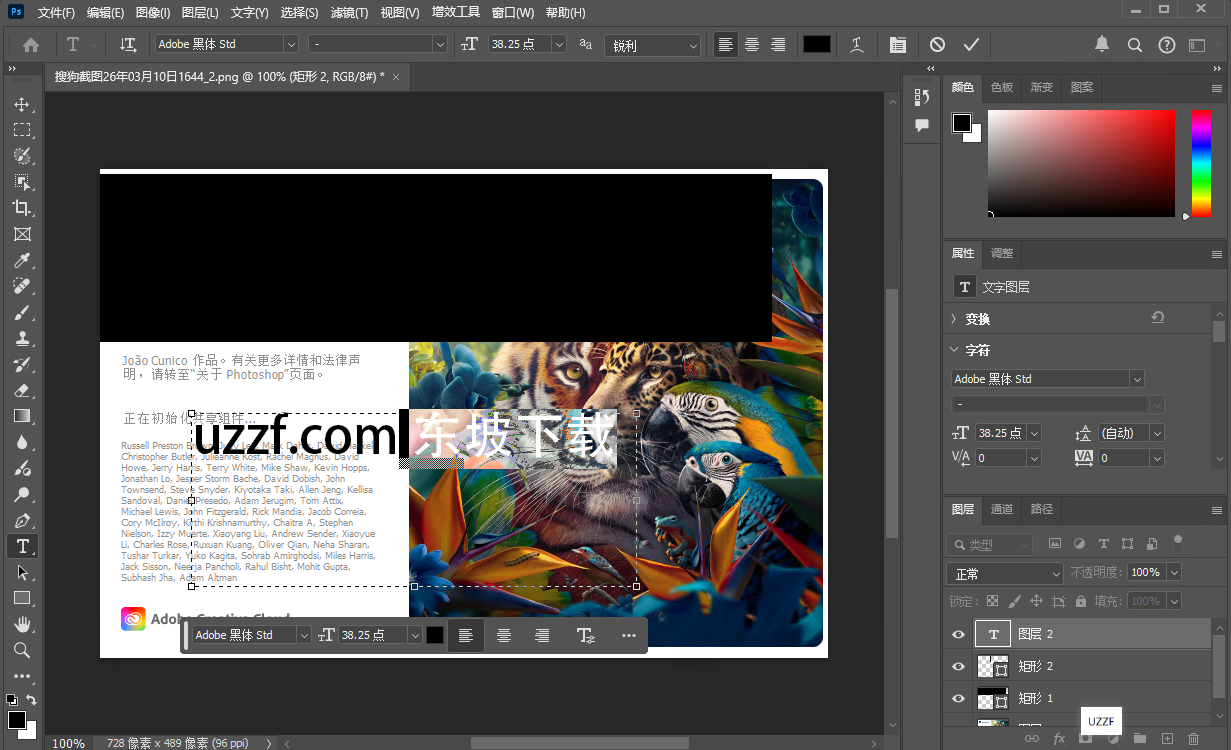The width and height of the screenshot is (1231, 750).
Task: Cancel text edits with the slash button
Action: tap(935, 44)
